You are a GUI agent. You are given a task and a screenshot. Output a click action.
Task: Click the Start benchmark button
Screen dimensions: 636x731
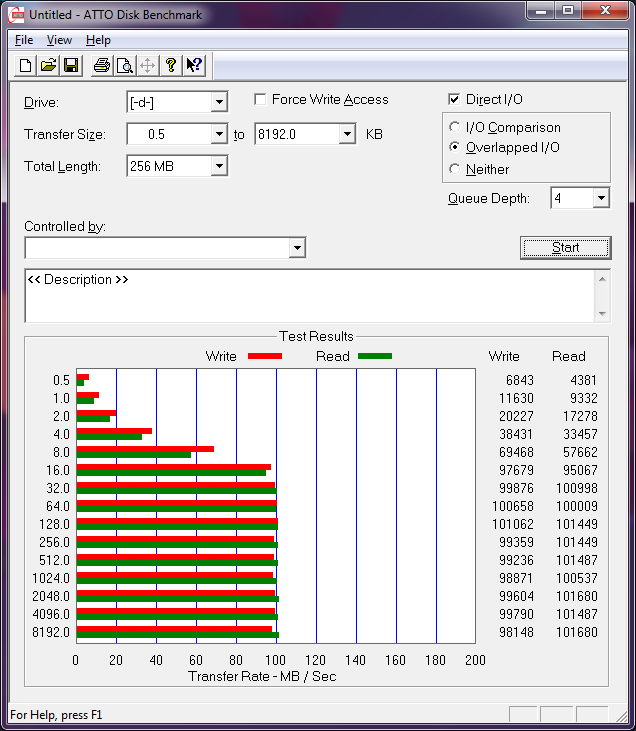click(566, 248)
